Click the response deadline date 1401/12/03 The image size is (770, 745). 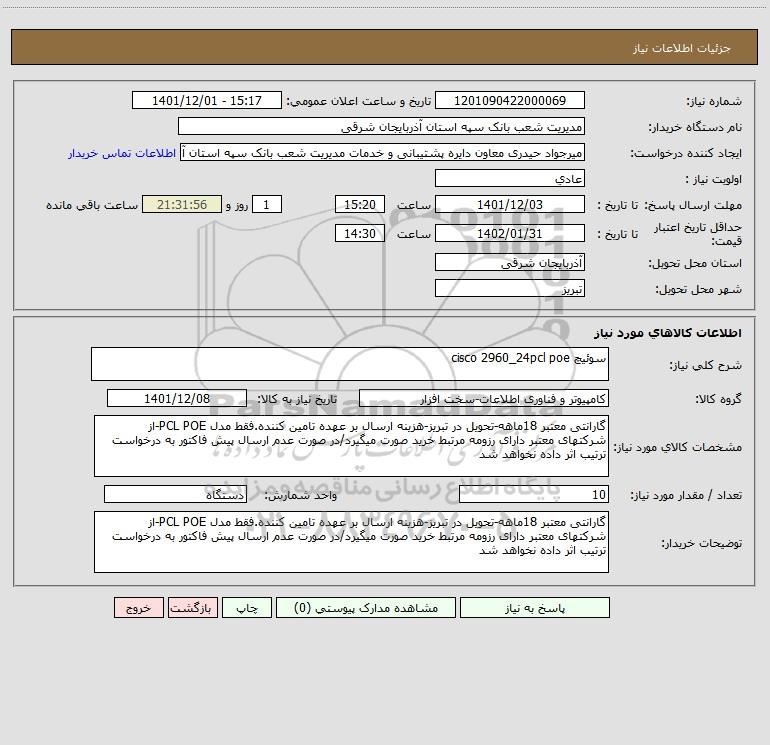[510, 204]
